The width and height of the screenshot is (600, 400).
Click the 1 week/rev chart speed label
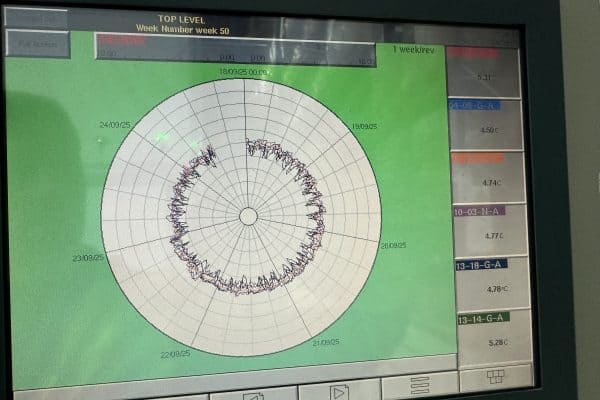click(x=411, y=48)
